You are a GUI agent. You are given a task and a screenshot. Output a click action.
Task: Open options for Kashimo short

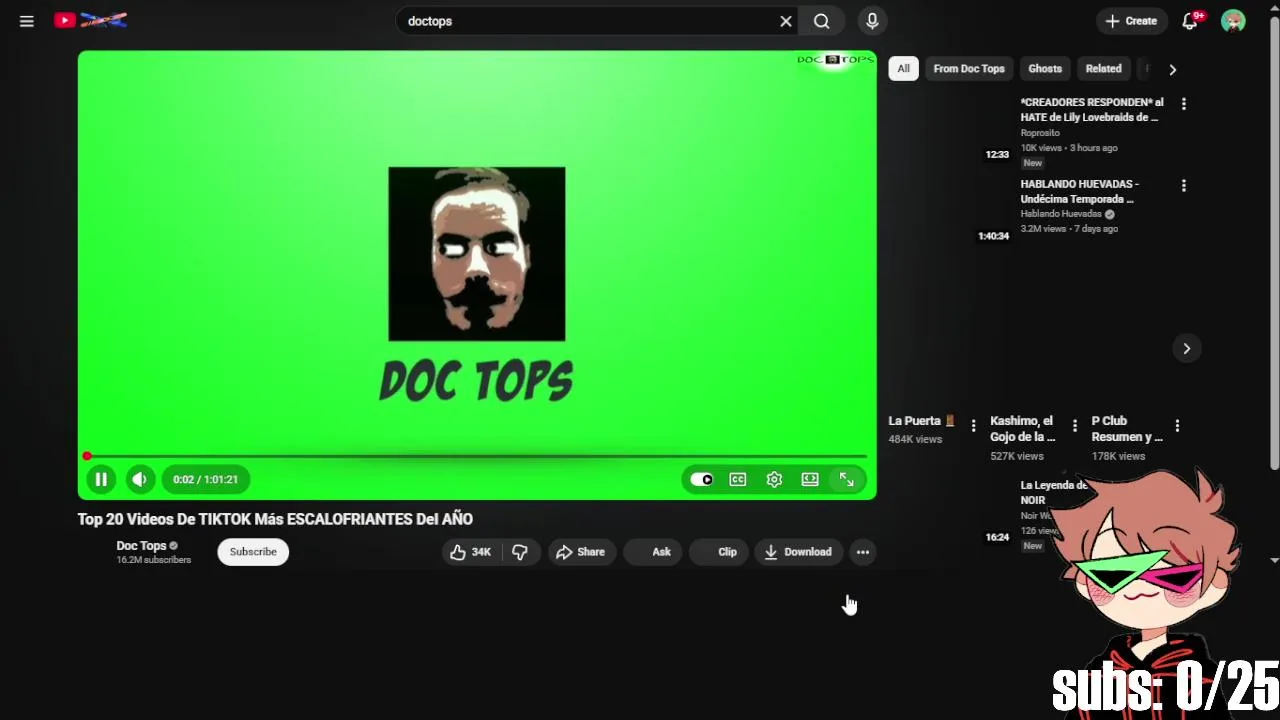coord(1075,426)
